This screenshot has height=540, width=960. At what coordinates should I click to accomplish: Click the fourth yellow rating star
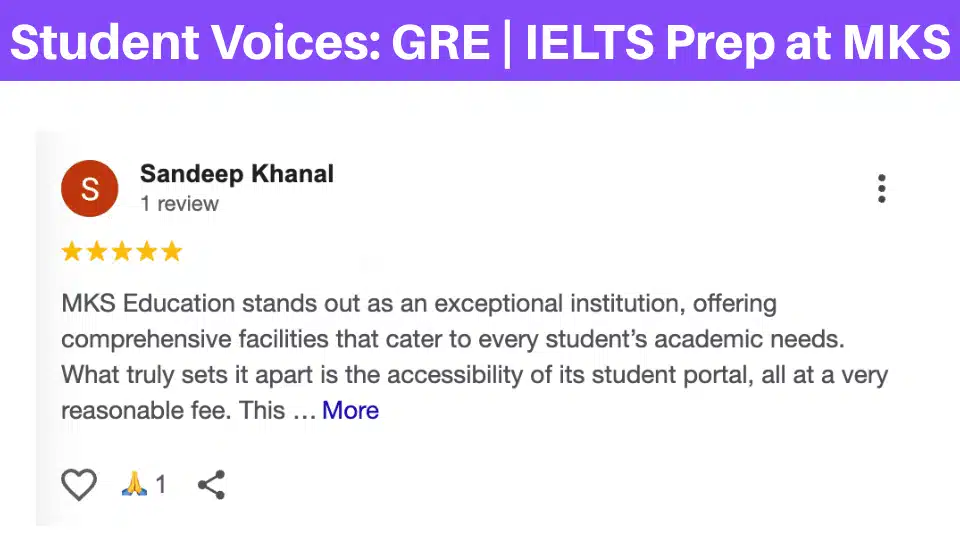pos(147,251)
